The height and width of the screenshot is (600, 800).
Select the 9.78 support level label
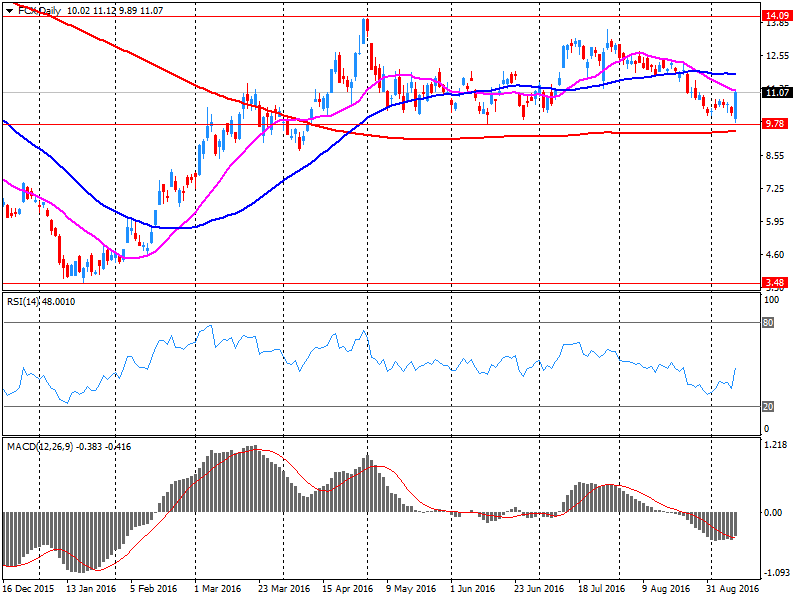coord(776,123)
